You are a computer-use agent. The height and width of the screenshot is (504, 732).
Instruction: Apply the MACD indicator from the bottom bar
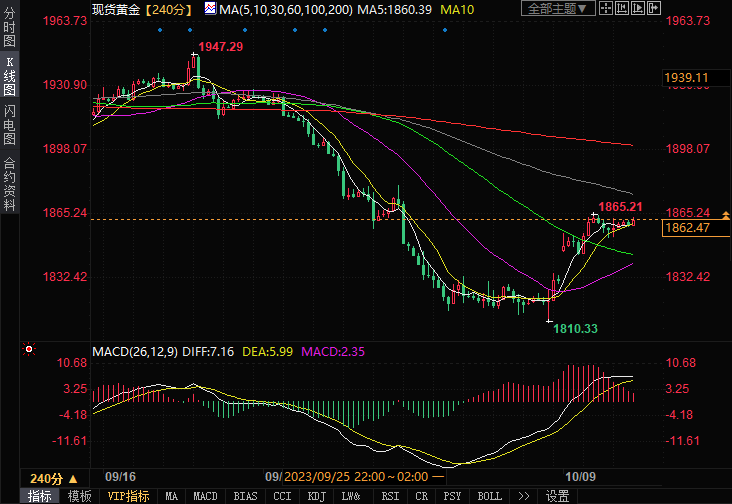pos(205,496)
